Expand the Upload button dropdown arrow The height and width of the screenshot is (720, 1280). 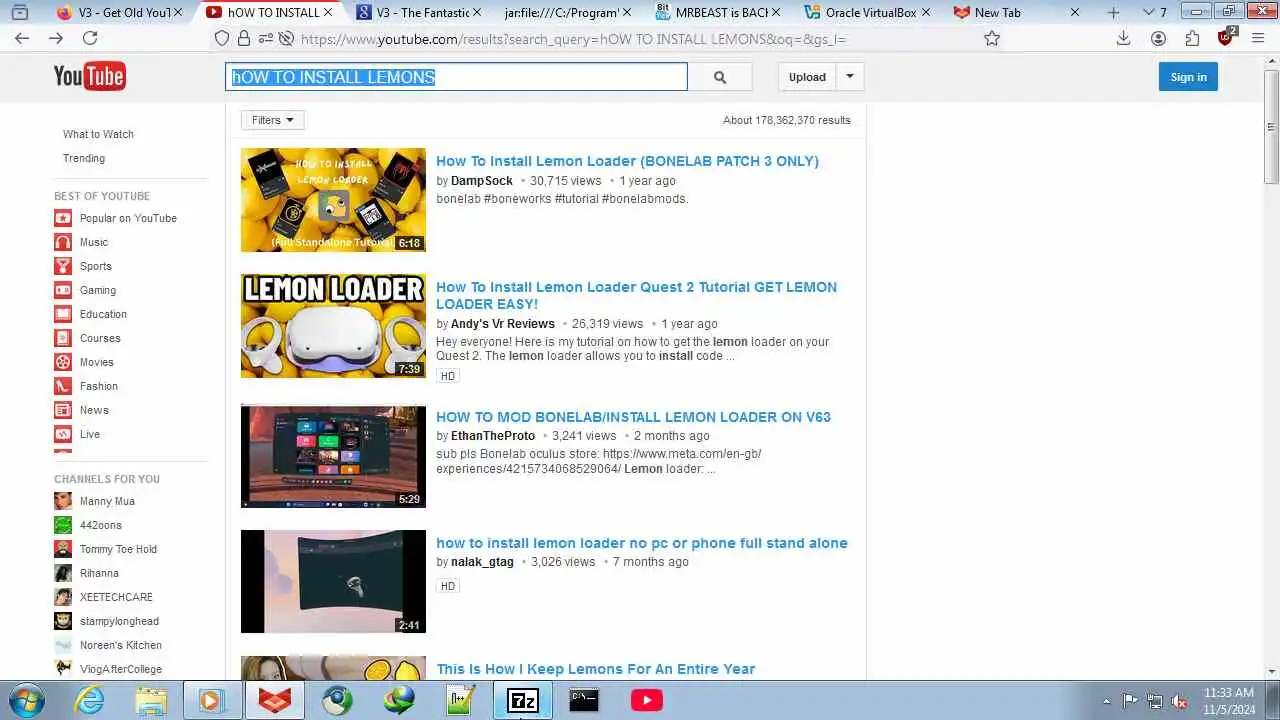point(850,77)
